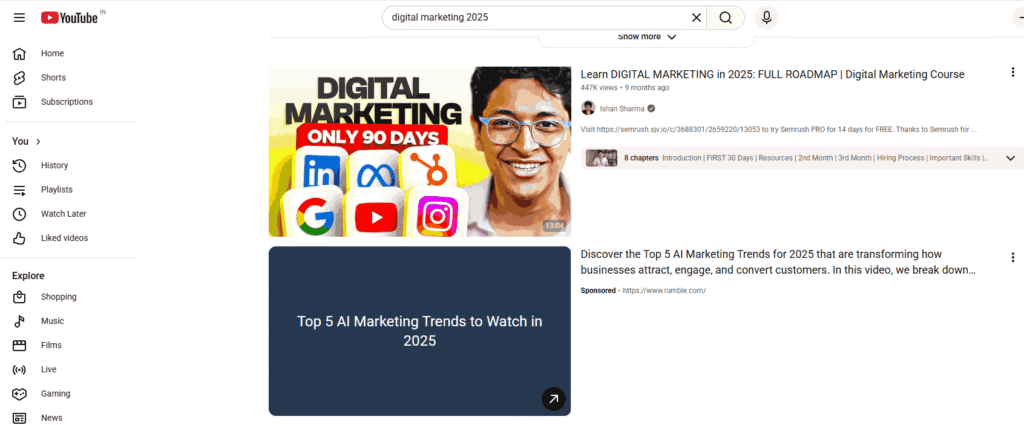Visit Ishan Sharma channel name link
1024x425 pixels.
(622, 108)
